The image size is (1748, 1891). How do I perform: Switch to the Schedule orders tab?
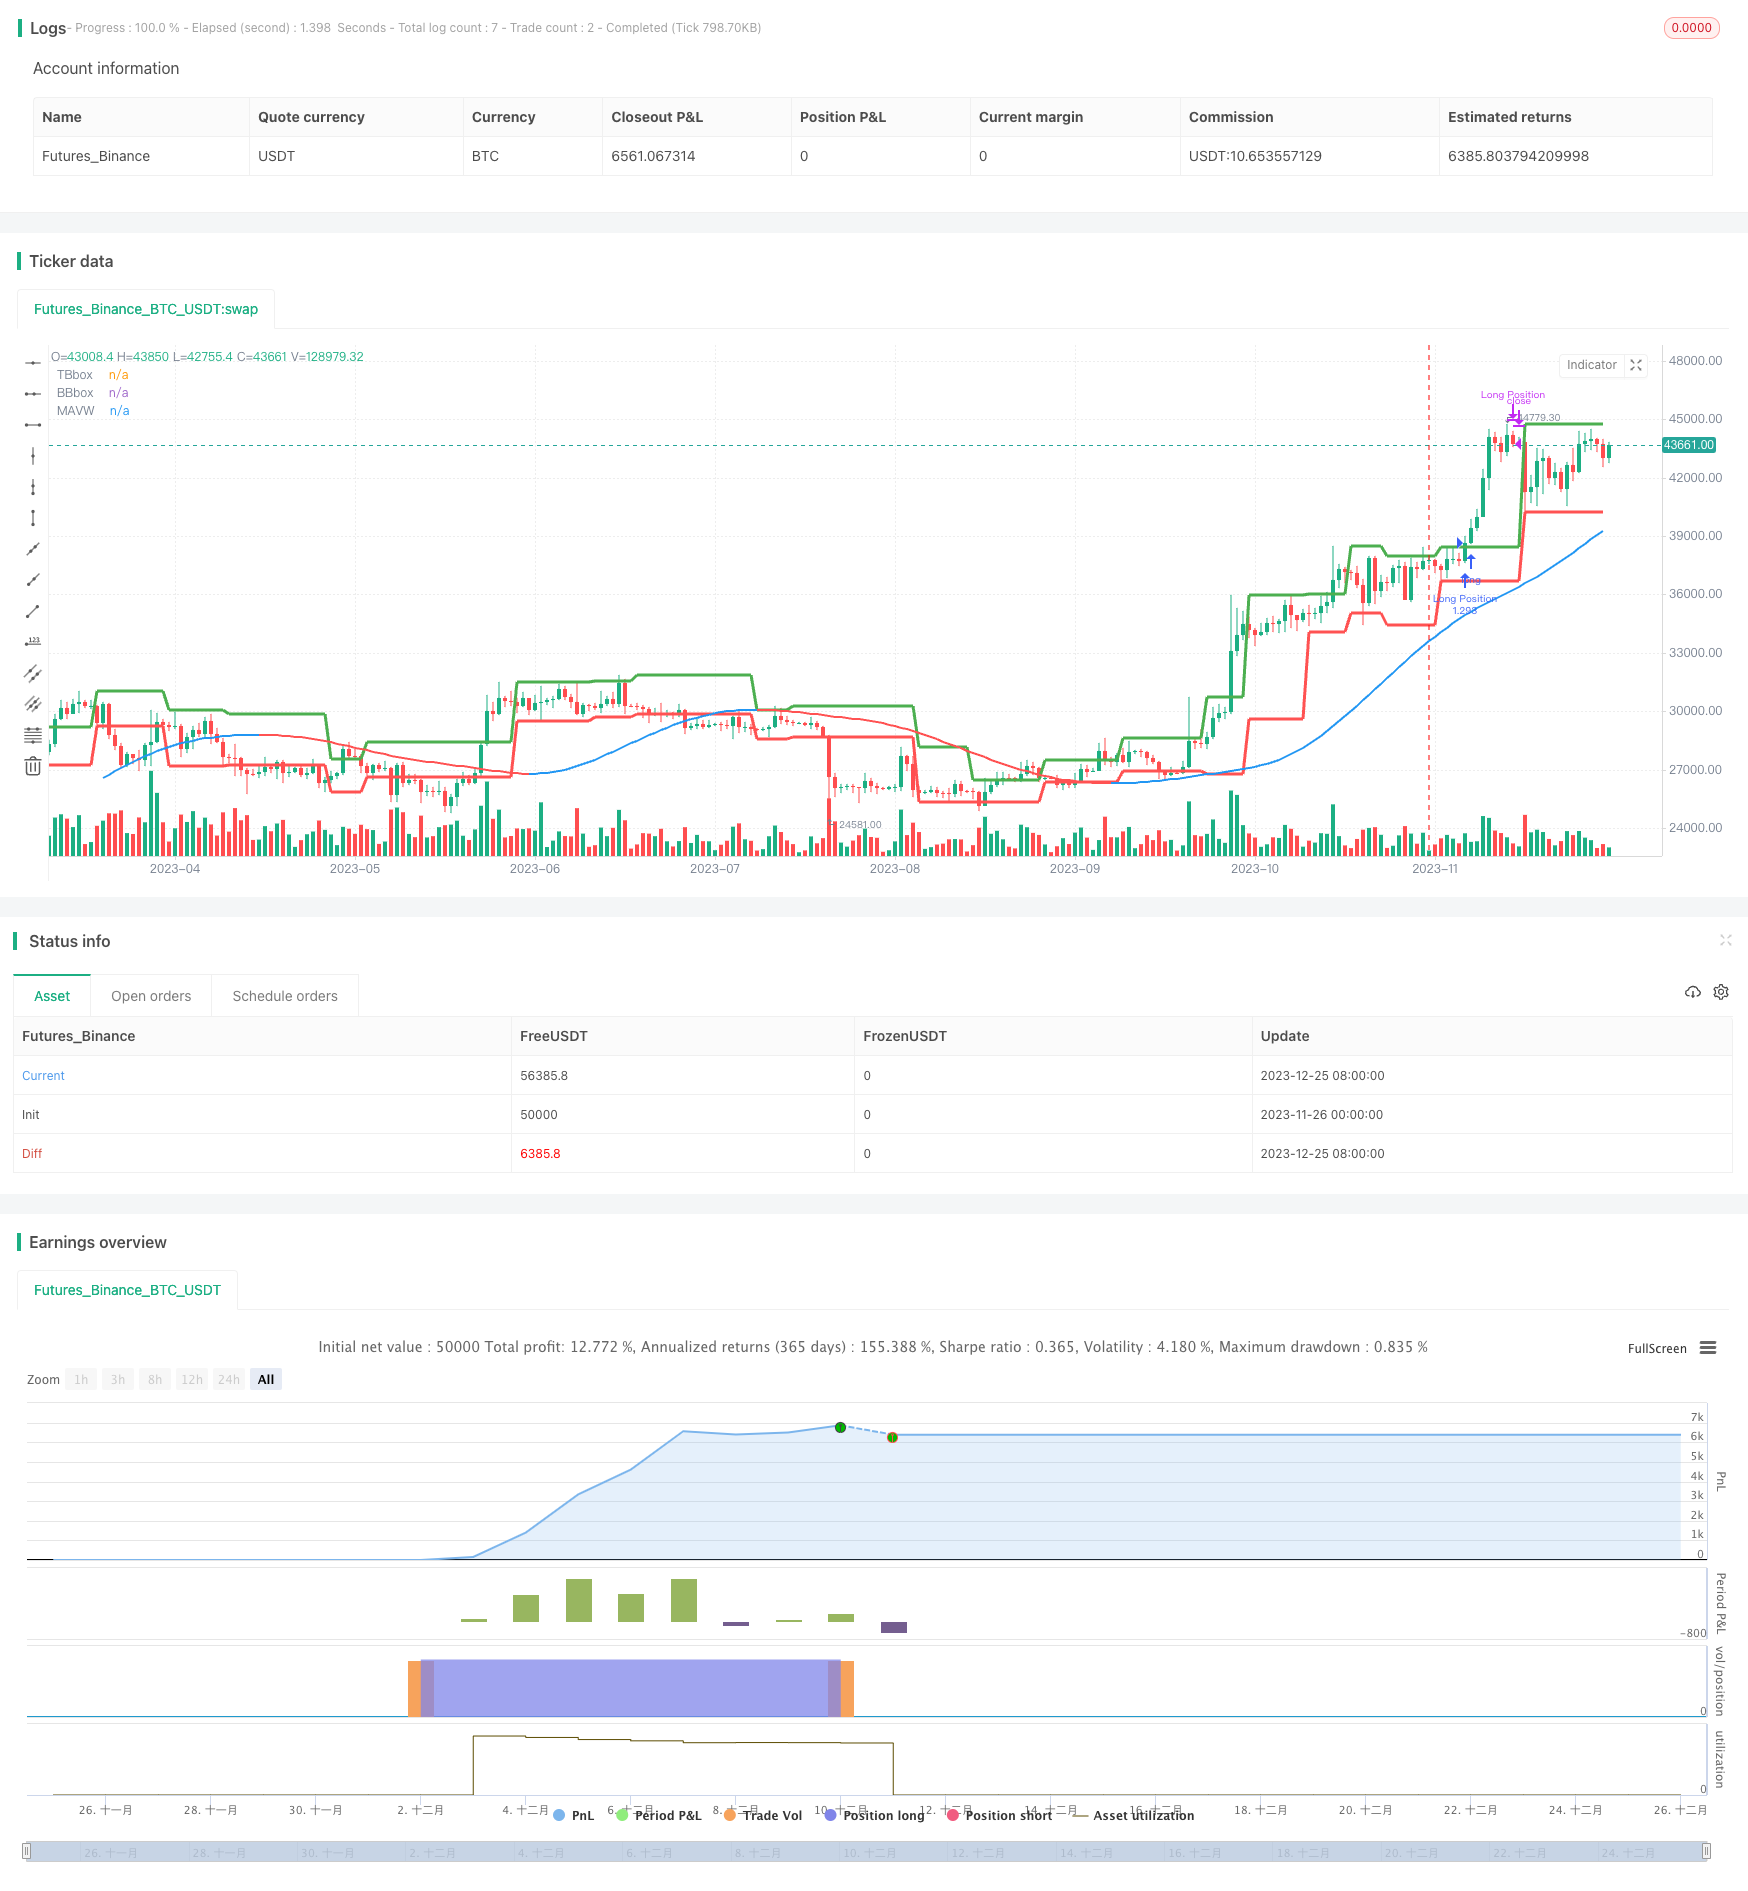coord(285,996)
